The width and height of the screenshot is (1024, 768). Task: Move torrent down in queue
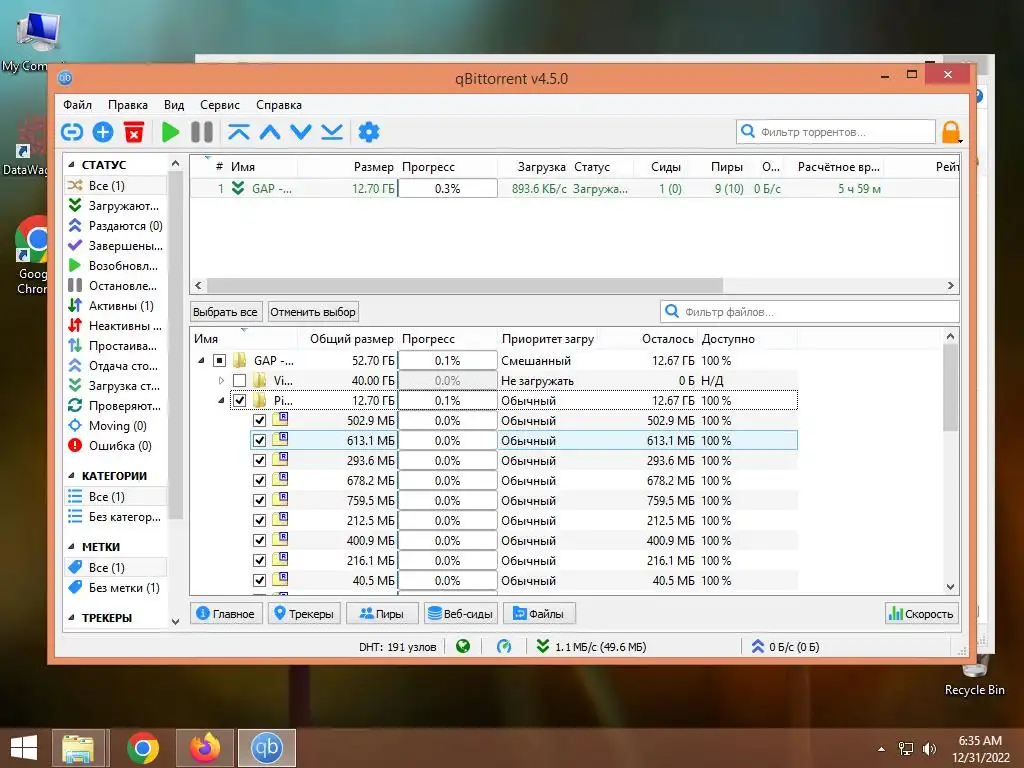tap(301, 133)
